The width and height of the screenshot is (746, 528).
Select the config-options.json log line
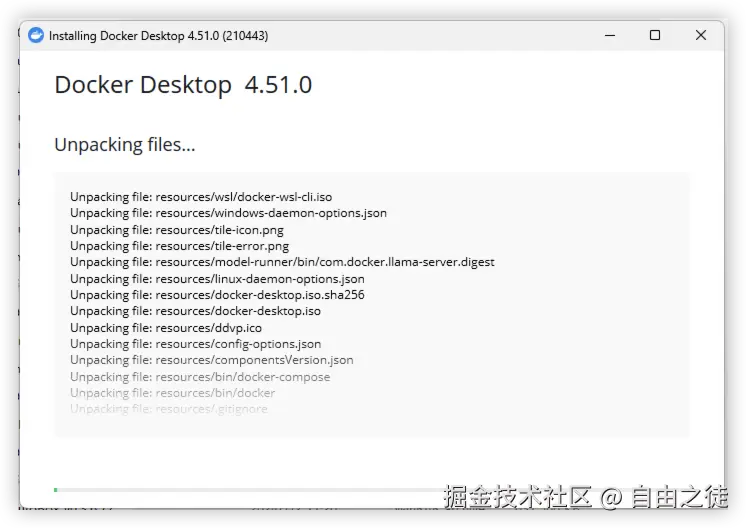click(x=196, y=344)
